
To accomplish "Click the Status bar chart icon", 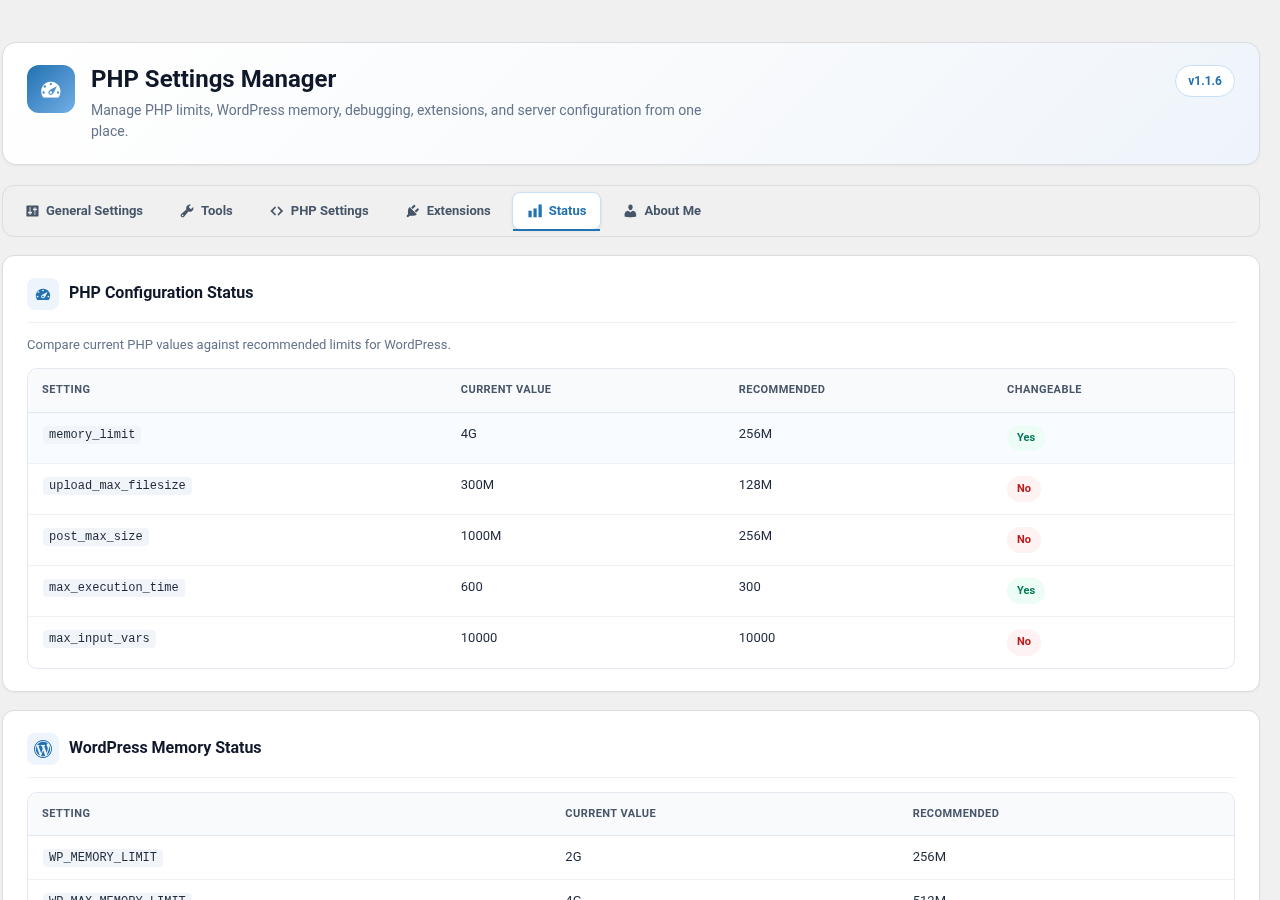I will pos(535,211).
